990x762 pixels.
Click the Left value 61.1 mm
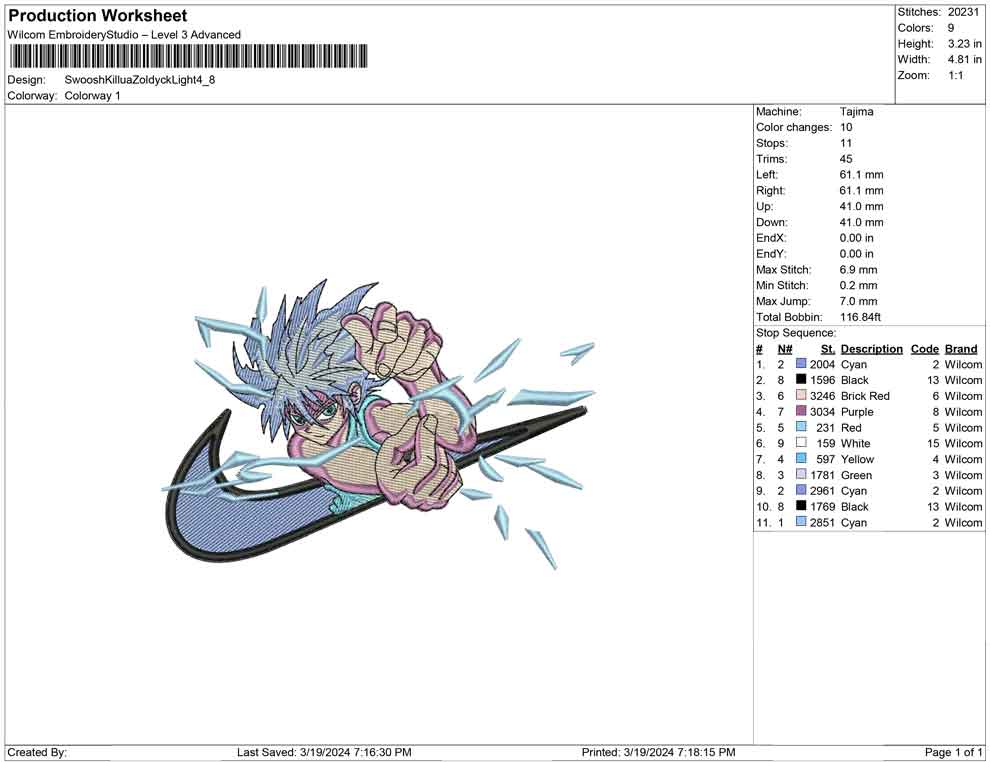(861, 175)
